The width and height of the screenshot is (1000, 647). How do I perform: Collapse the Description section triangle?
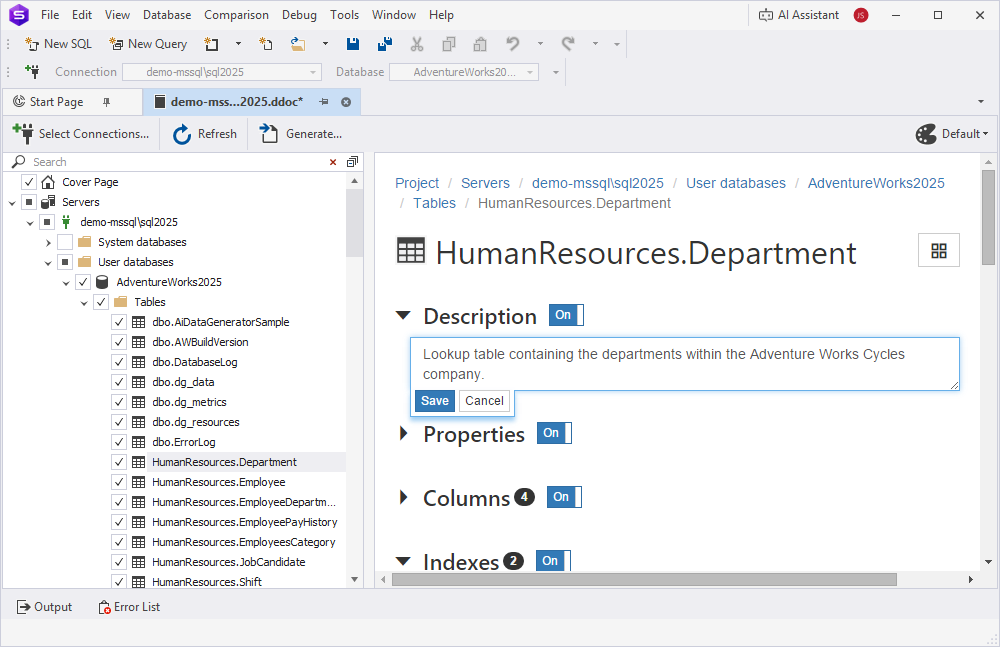coord(403,315)
